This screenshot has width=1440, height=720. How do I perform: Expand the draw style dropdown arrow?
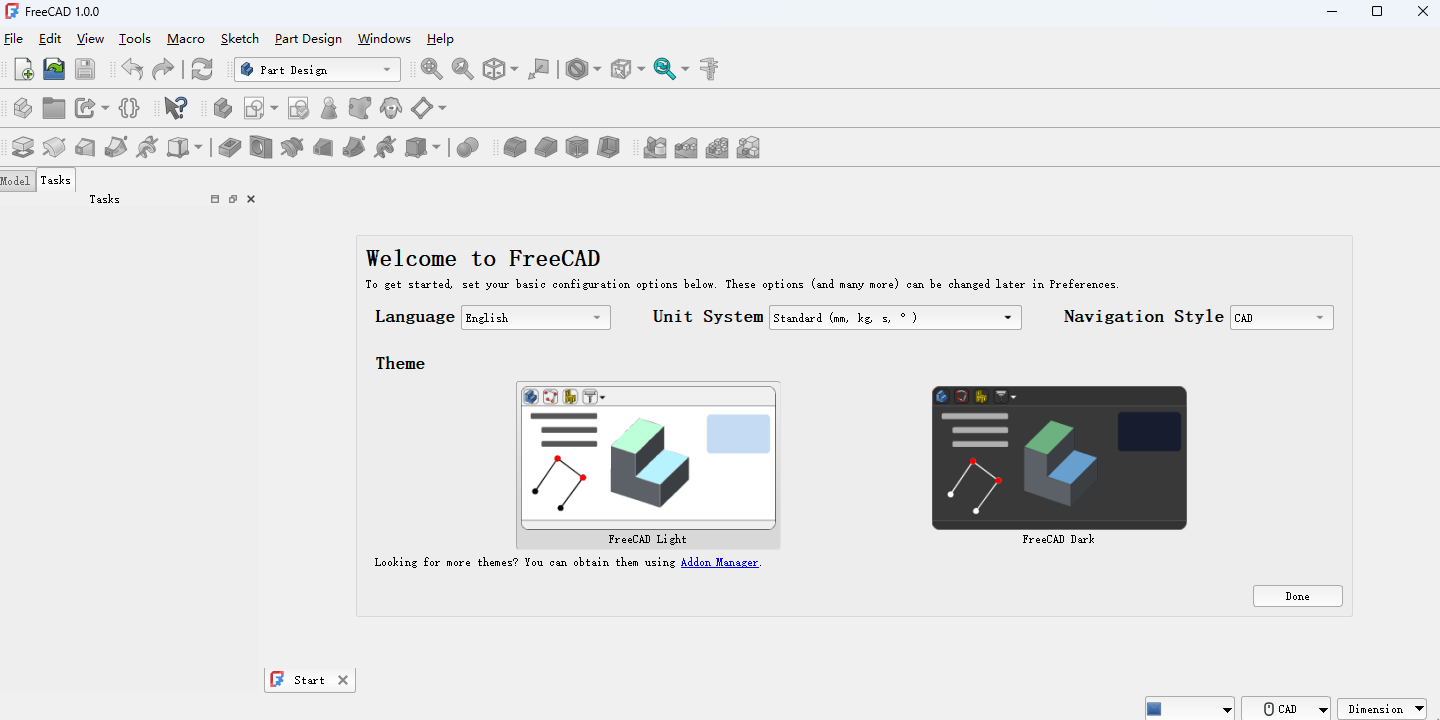[597, 70]
